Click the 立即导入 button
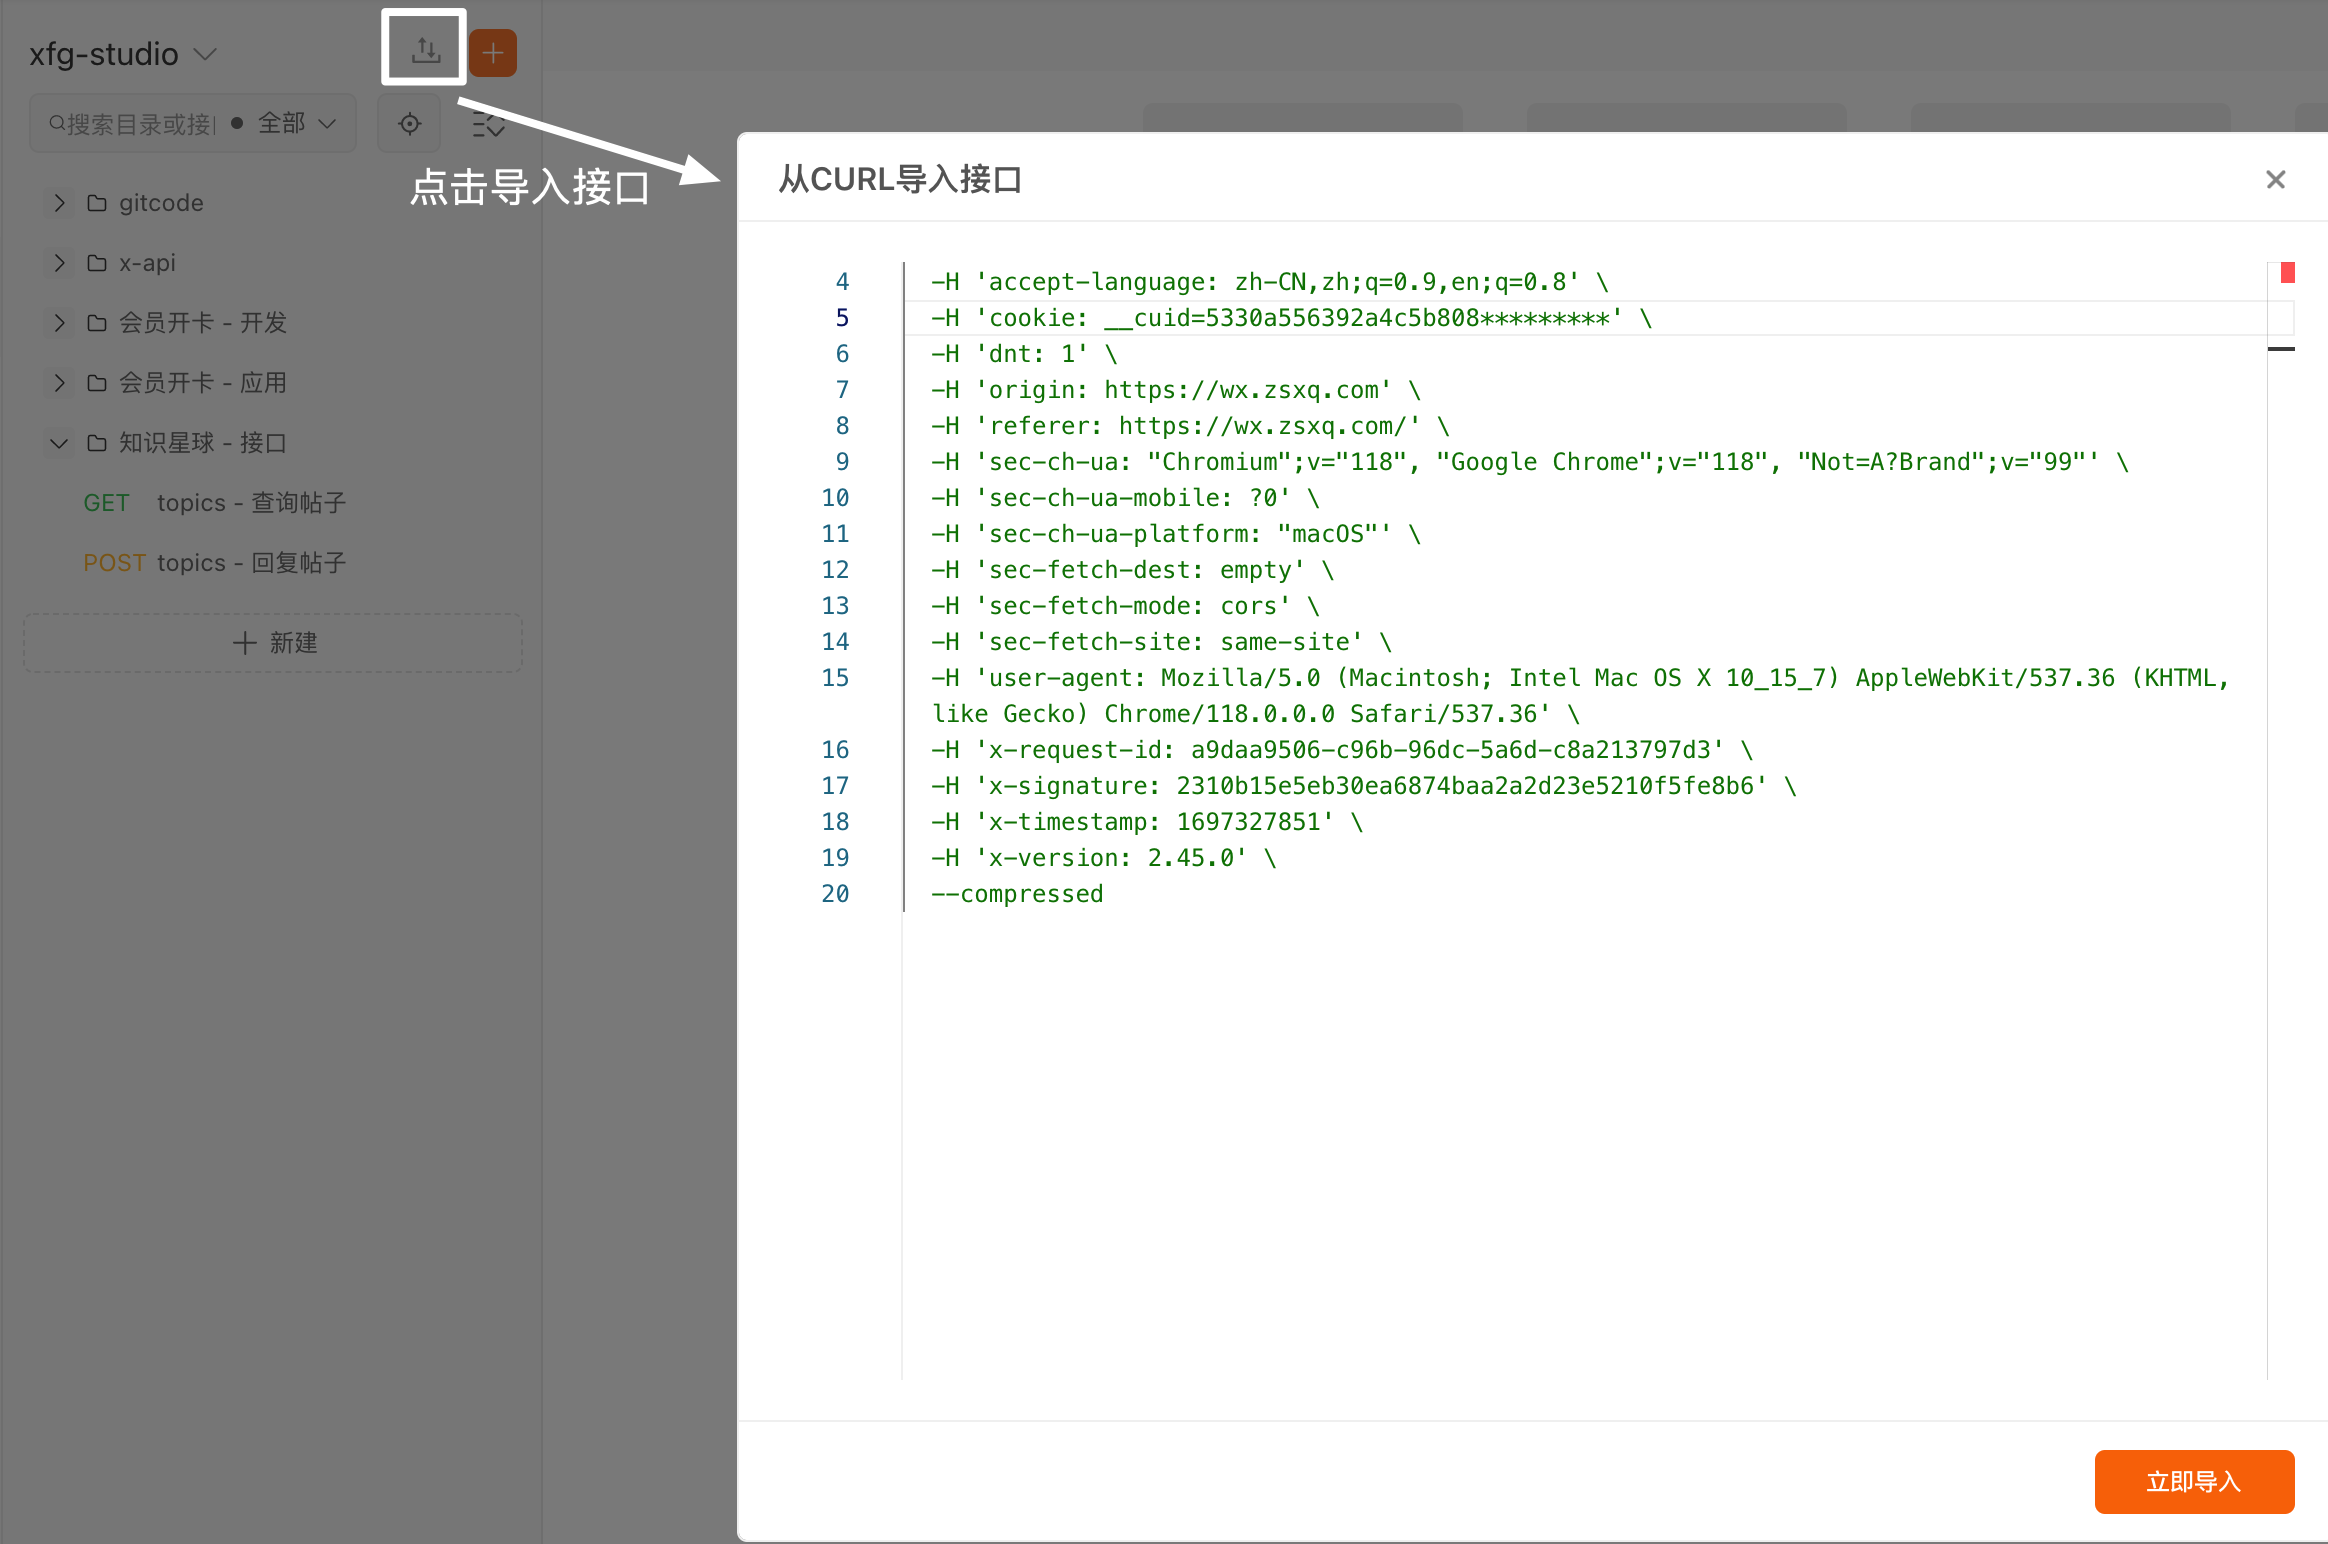This screenshot has width=2328, height=1544. (2193, 1481)
